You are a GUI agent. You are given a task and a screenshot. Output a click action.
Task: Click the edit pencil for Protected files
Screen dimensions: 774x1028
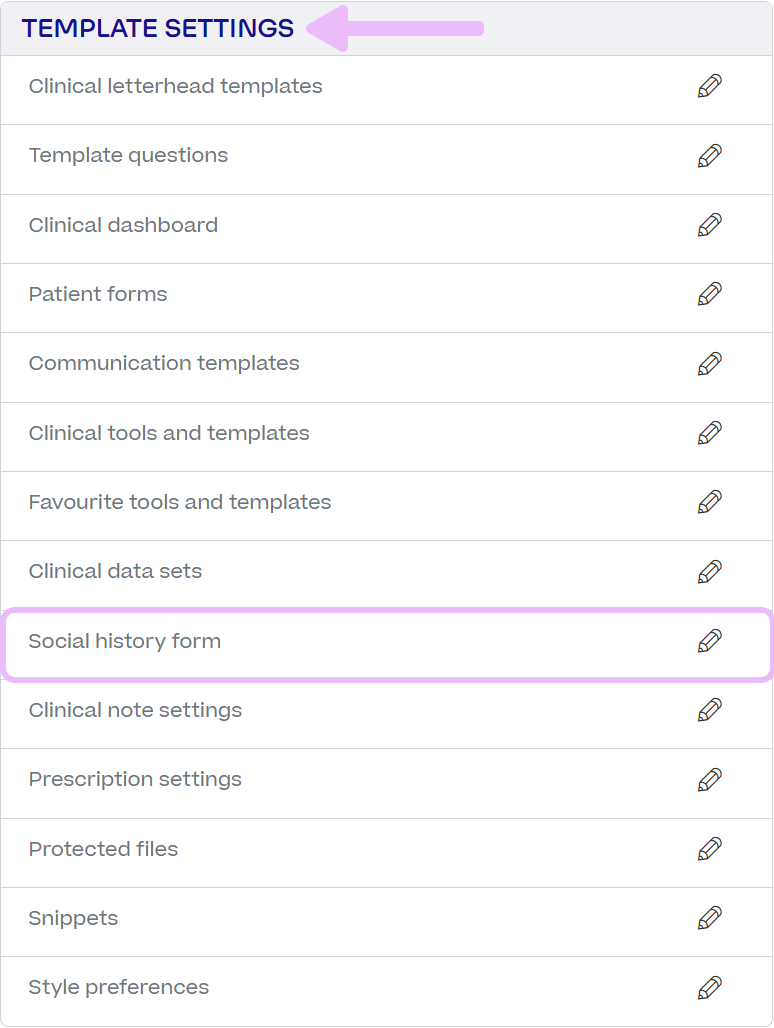point(710,849)
